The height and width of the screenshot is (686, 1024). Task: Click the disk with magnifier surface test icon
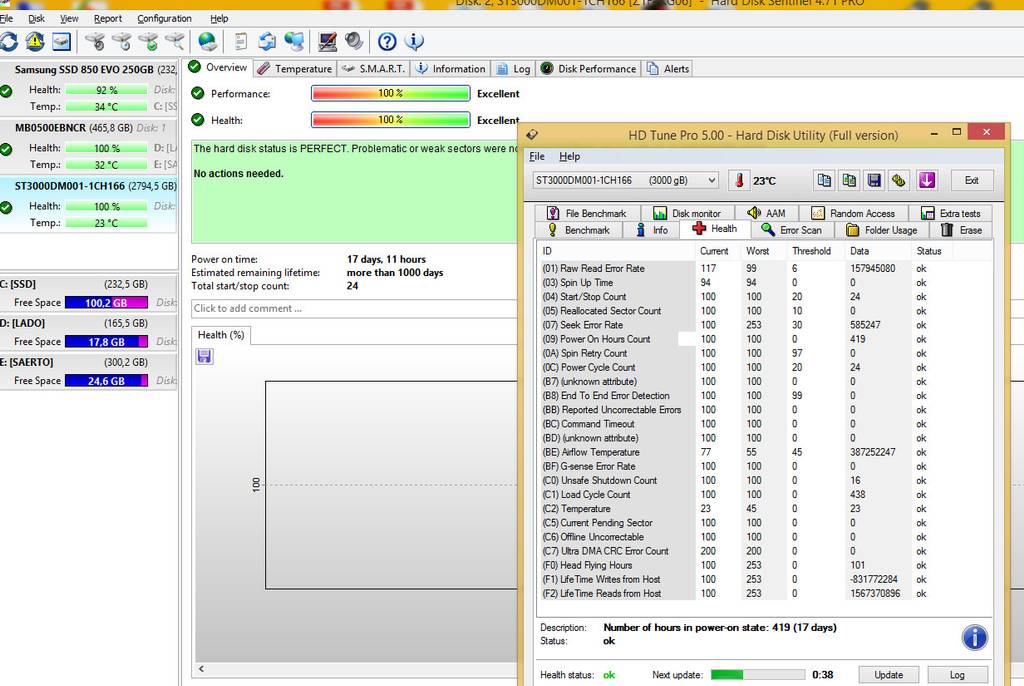(174, 42)
